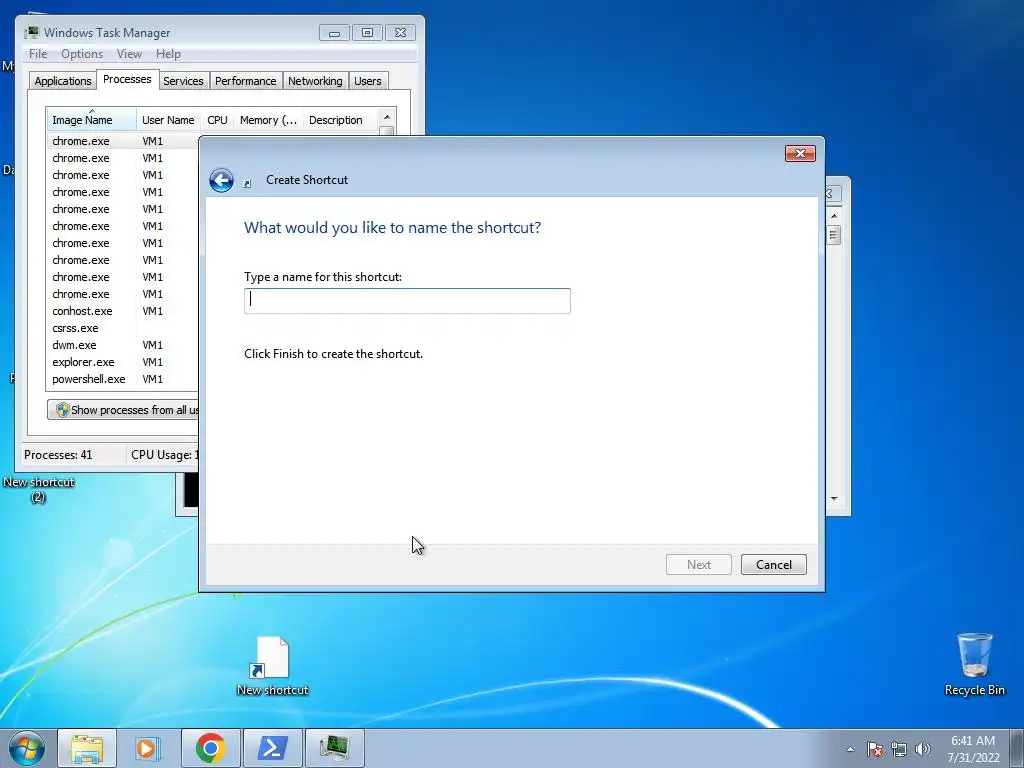Click the network tray icon
Screen dimensions: 1024x768
tap(899, 749)
